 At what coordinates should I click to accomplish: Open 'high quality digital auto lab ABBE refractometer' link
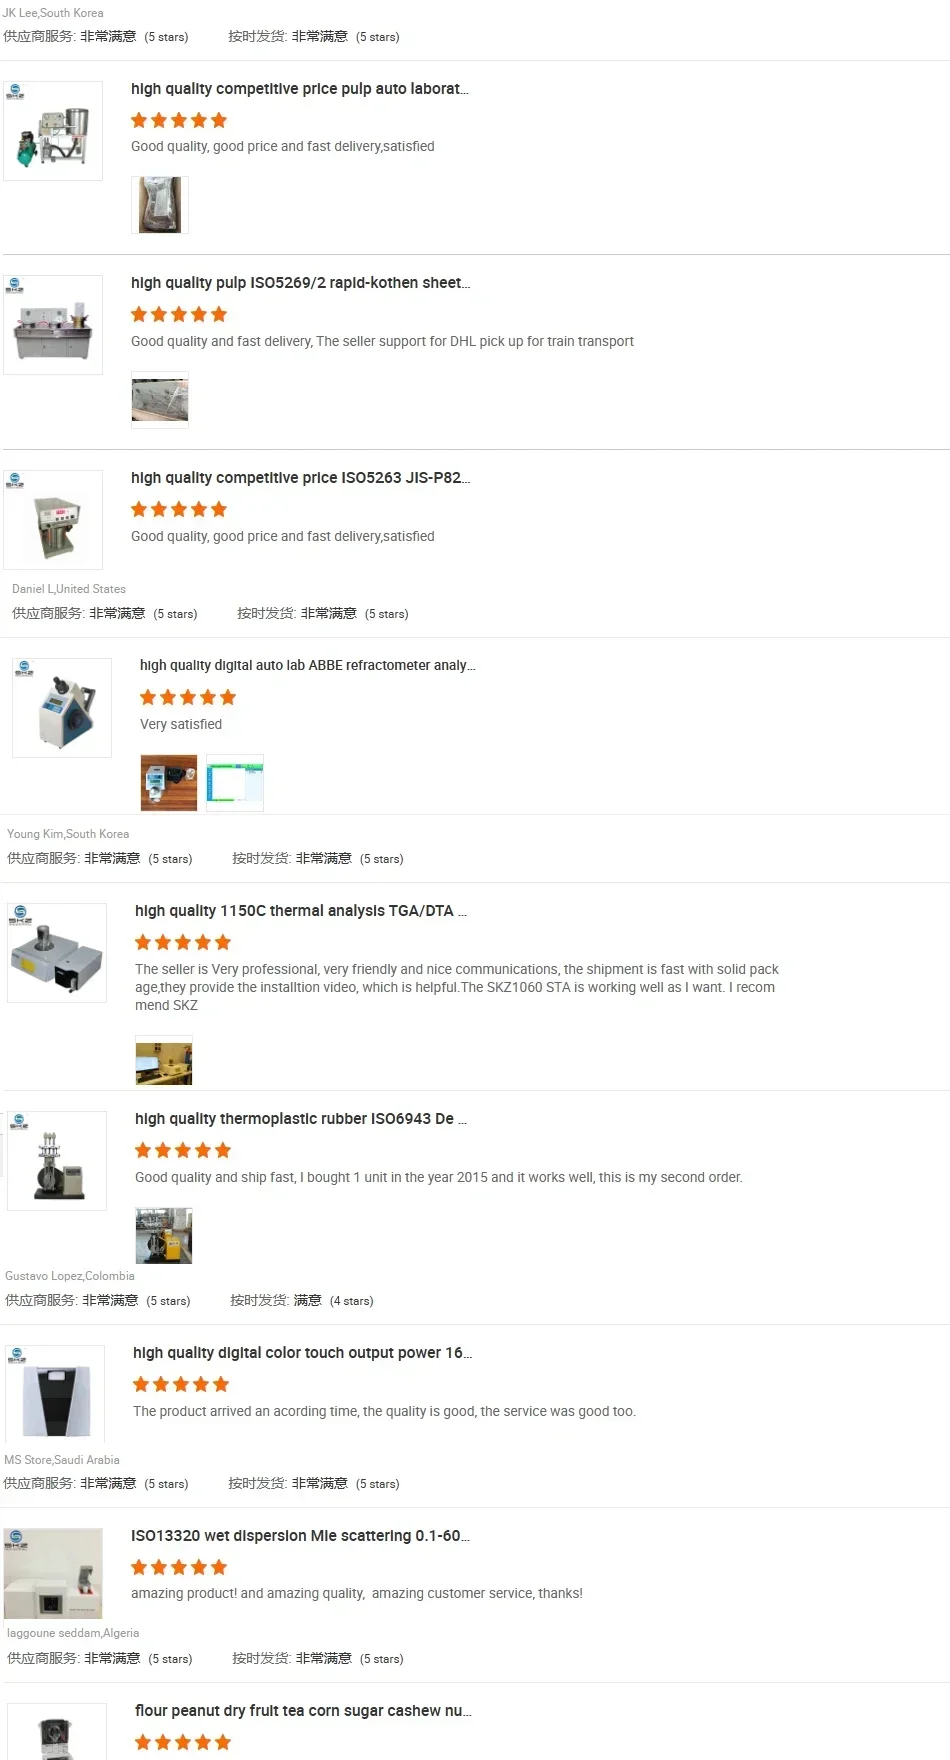pyautogui.click(x=308, y=665)
